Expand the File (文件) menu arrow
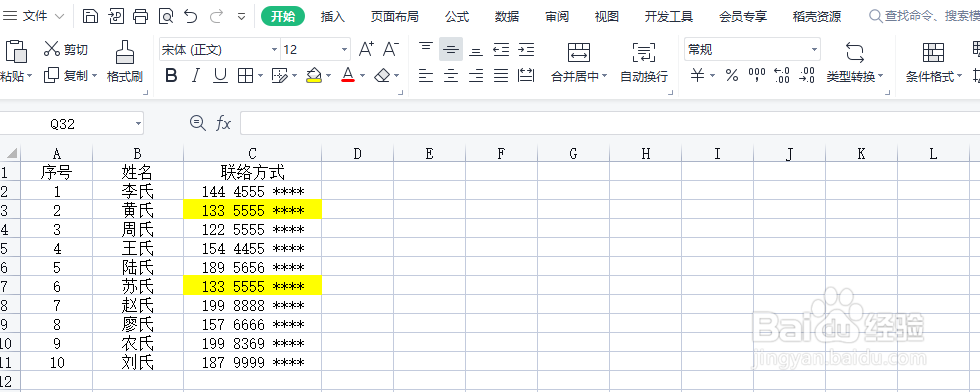The height and width of the screenshot is (392, 980). coord(59,16)
